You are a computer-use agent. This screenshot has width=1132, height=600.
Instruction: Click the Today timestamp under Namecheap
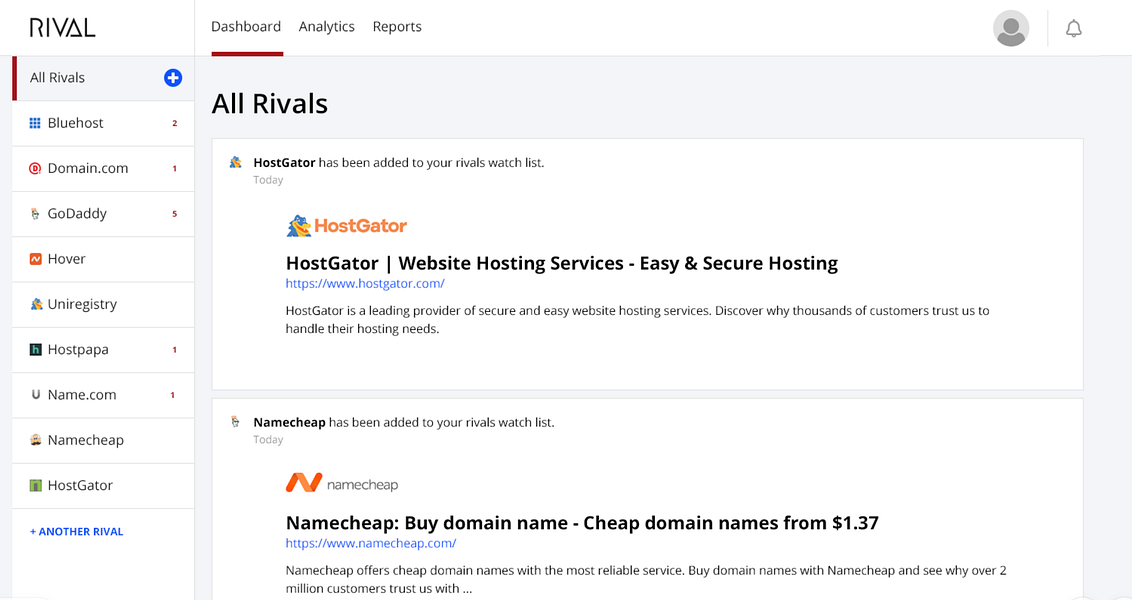pyautogui.click(x=268, y=440)
